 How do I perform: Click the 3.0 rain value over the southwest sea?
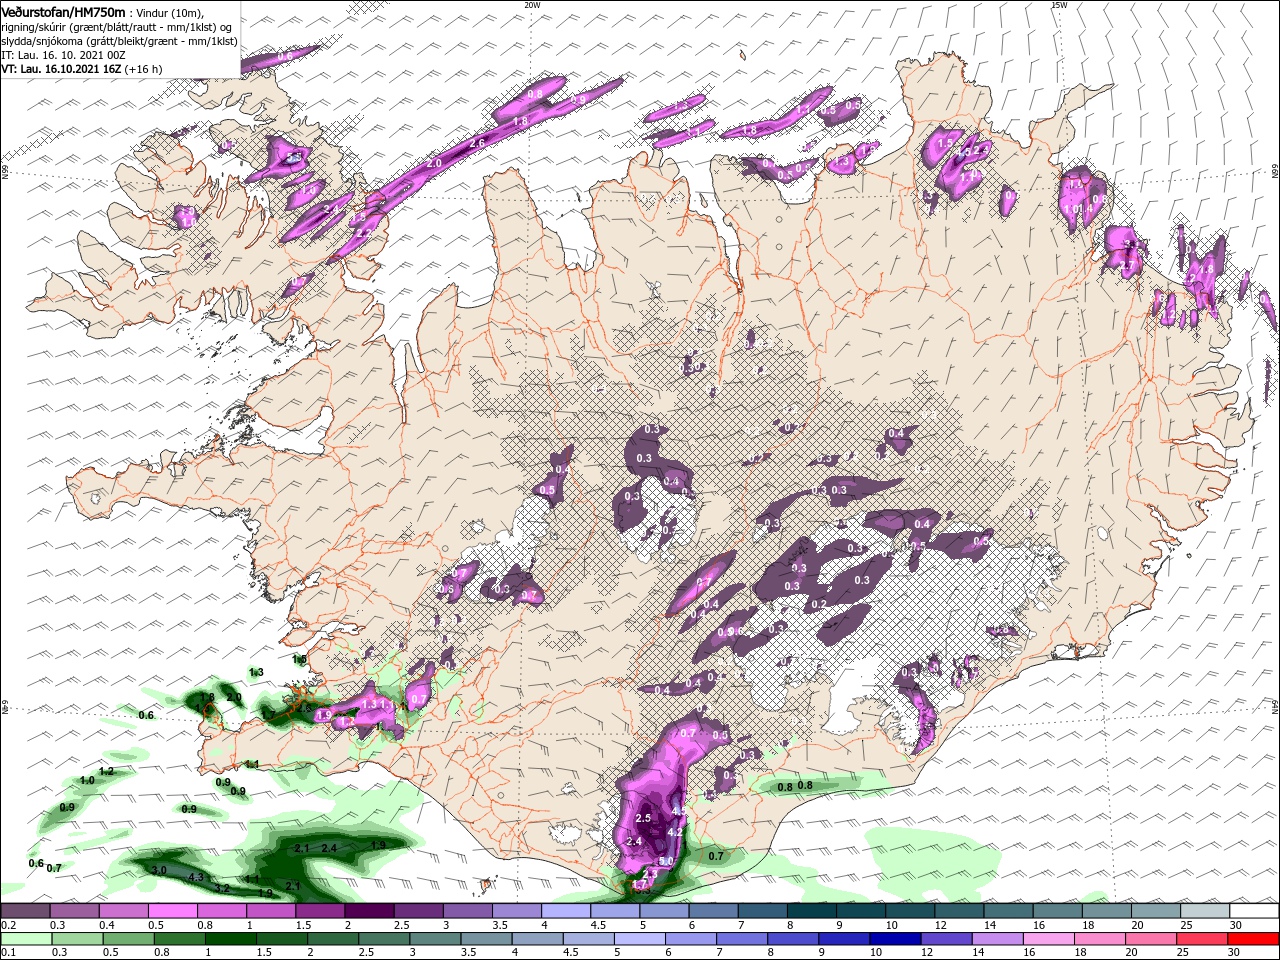point(159,871)
